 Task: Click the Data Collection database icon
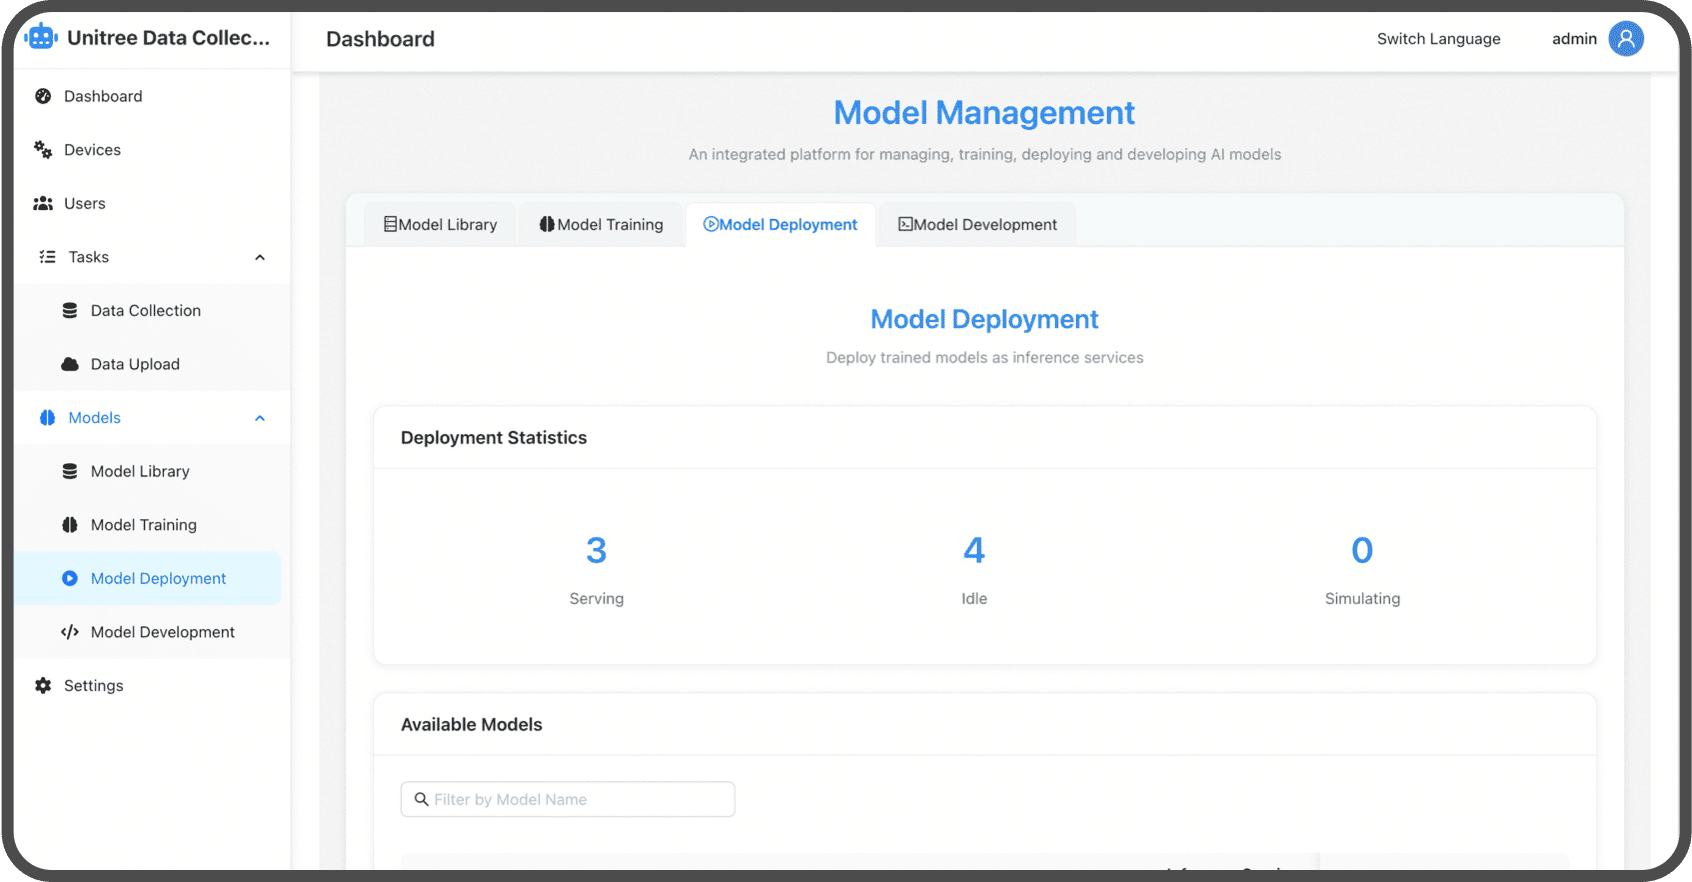coord(70,311)
